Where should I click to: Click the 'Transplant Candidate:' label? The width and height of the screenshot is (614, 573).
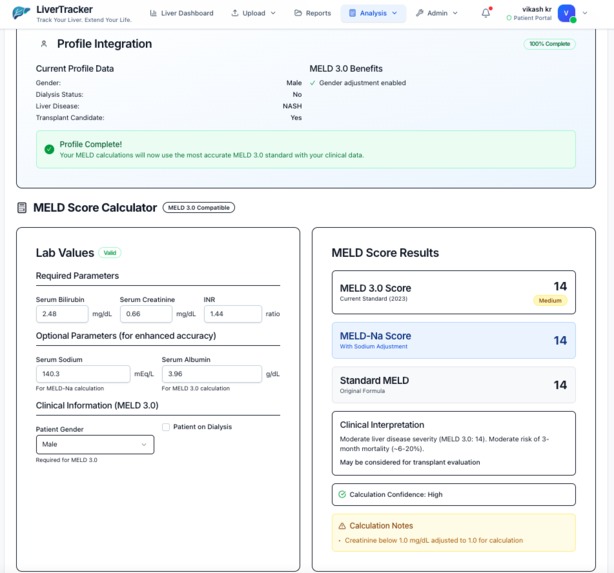tap(70, 118)
